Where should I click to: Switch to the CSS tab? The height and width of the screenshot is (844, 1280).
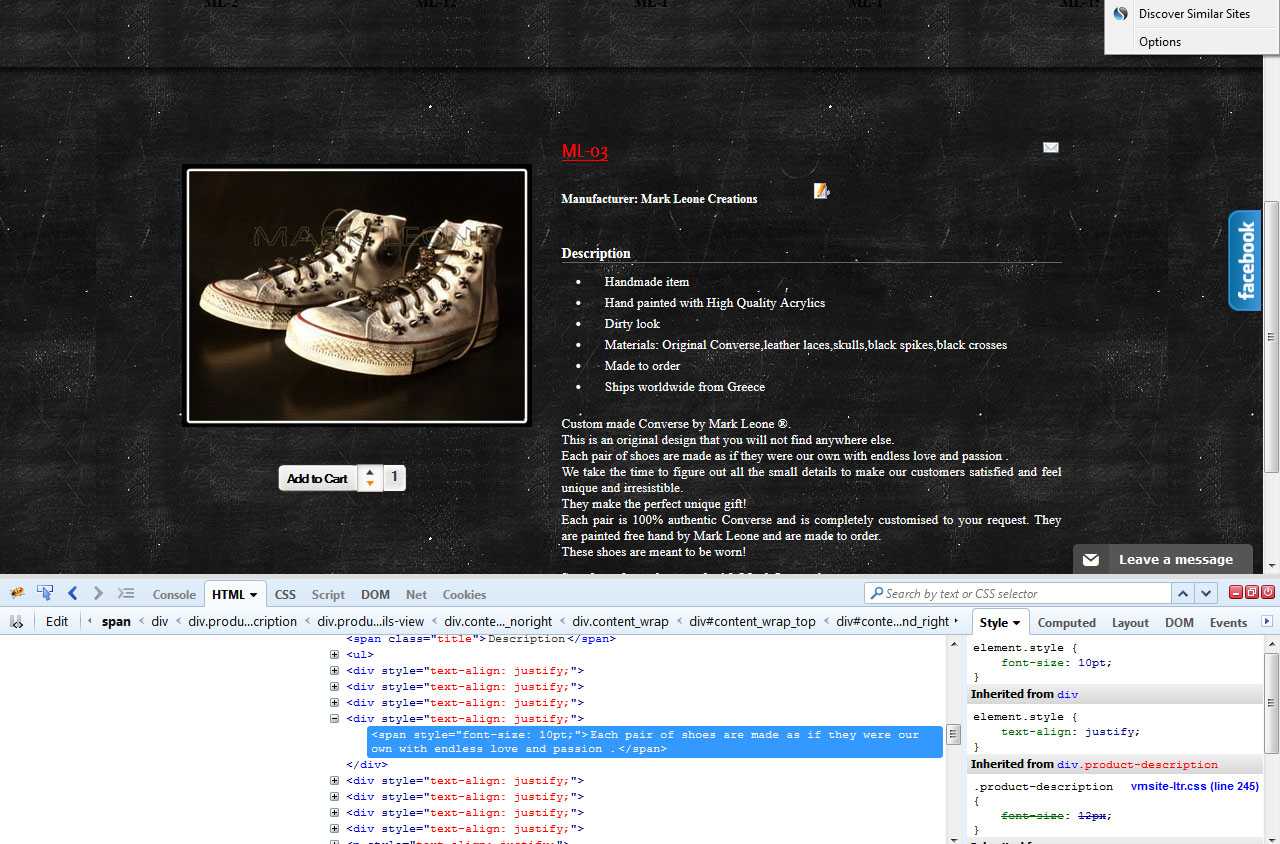285,594
